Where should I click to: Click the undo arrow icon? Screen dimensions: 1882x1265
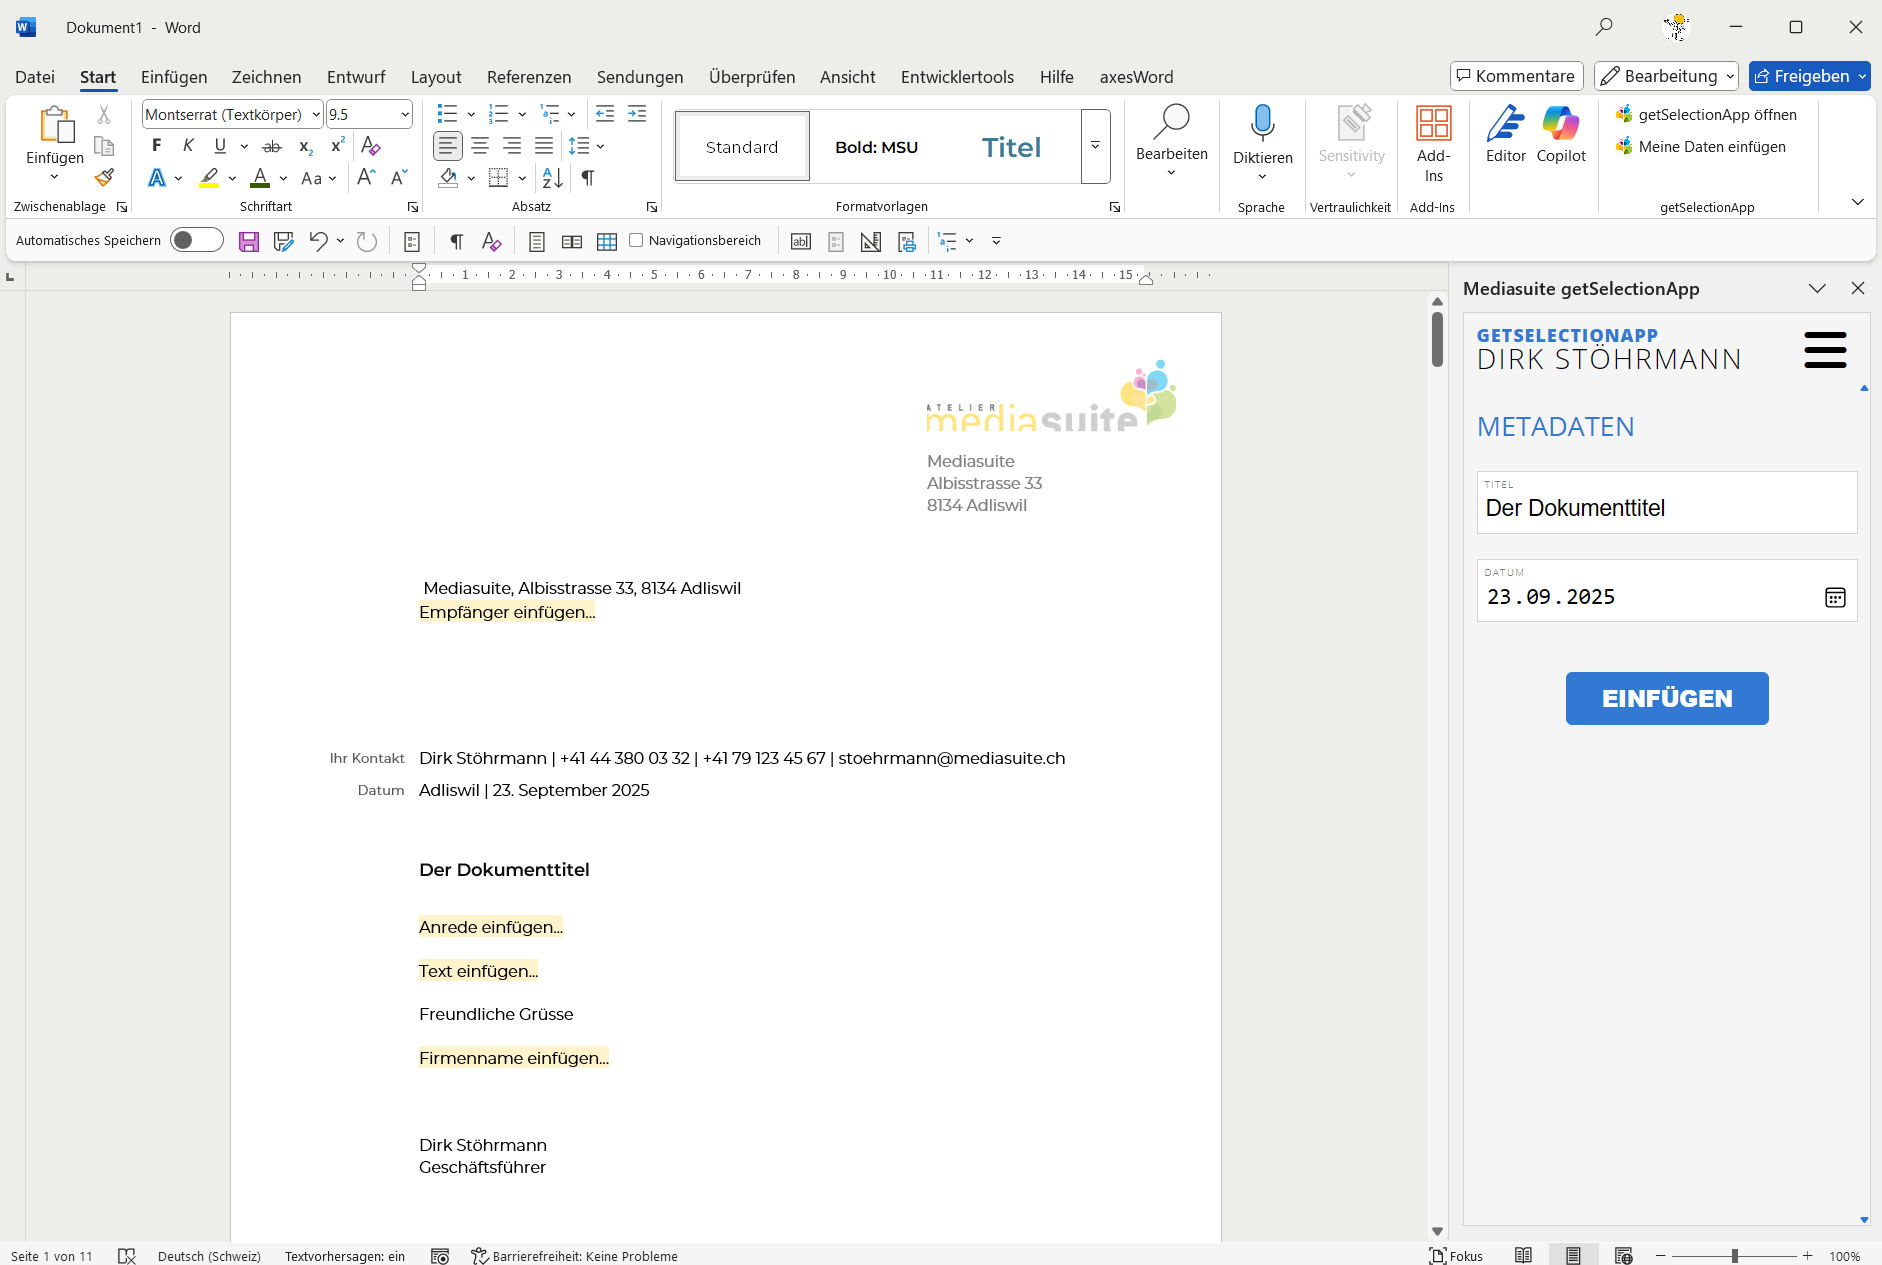coord(318,241)
